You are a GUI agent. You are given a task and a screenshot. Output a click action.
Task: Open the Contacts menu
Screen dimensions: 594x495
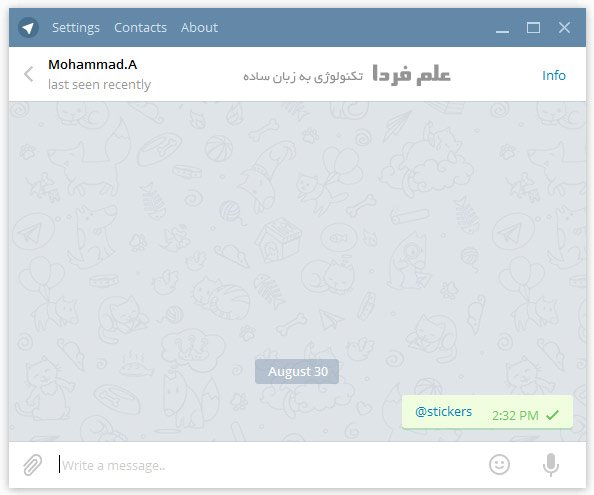[140, 28]
